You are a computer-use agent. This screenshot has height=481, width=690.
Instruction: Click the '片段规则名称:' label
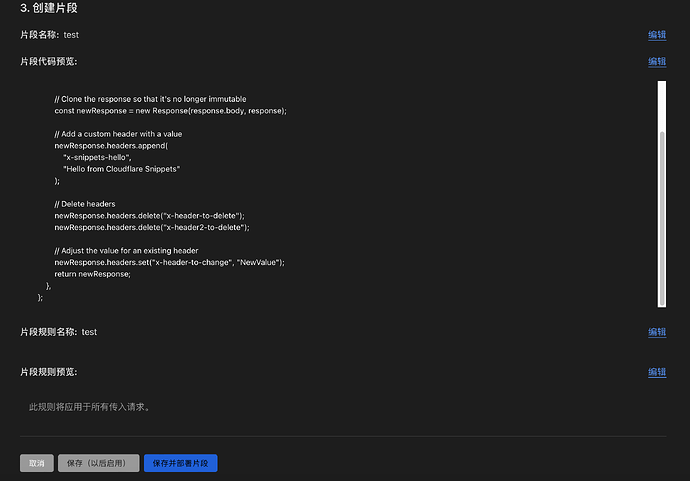pos(49,332)
